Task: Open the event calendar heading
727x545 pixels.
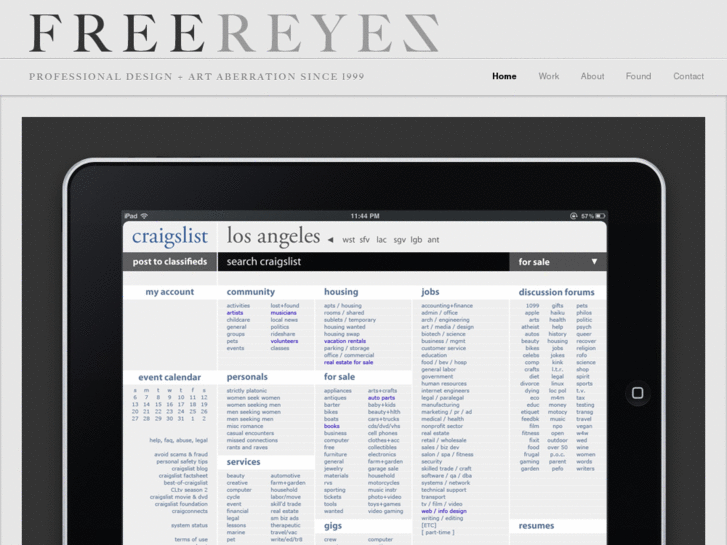Action: (x=170, y=377)
